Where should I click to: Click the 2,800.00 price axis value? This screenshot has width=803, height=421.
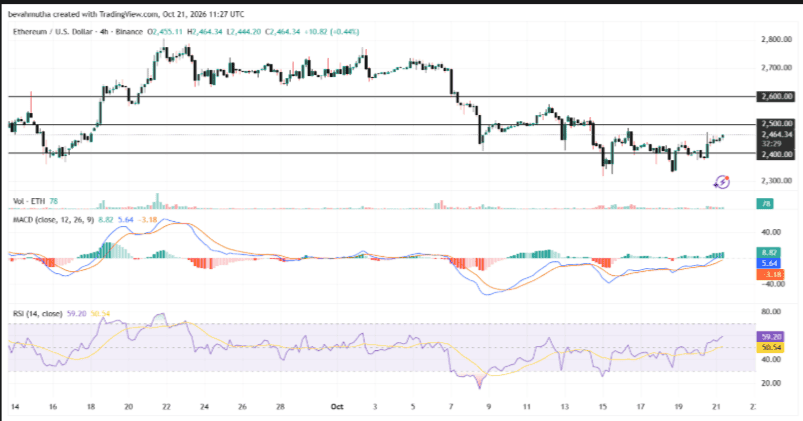(x=776, y=39)
